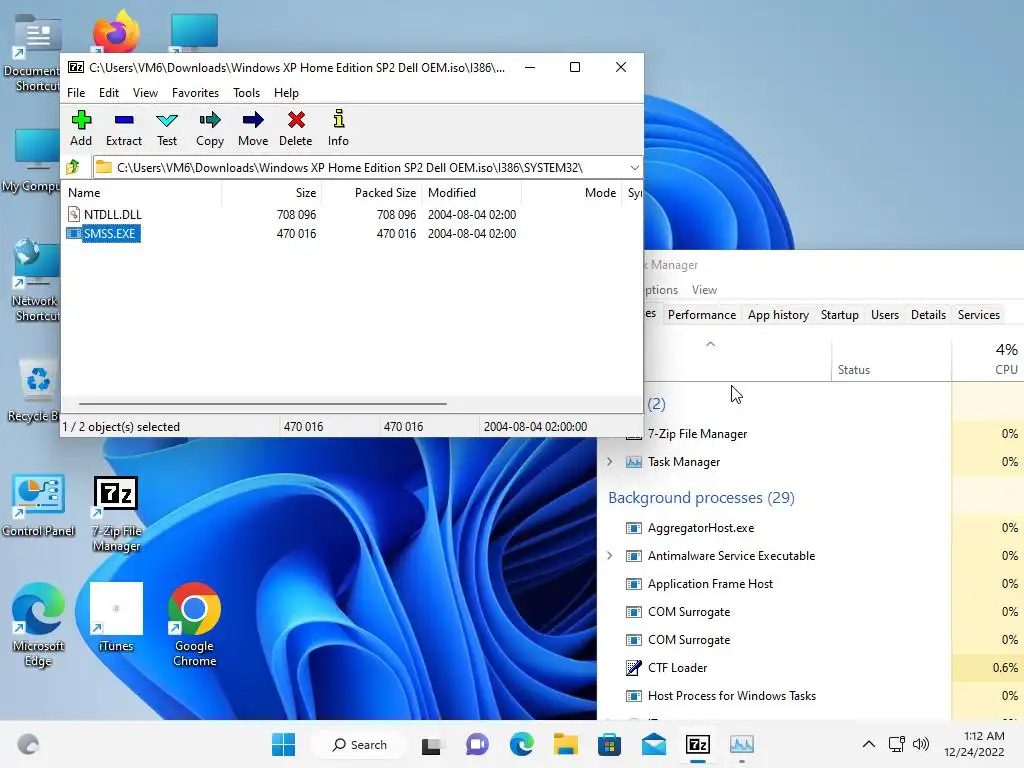
Task: Open the Favorites menu
Action: tap(195, 93)
